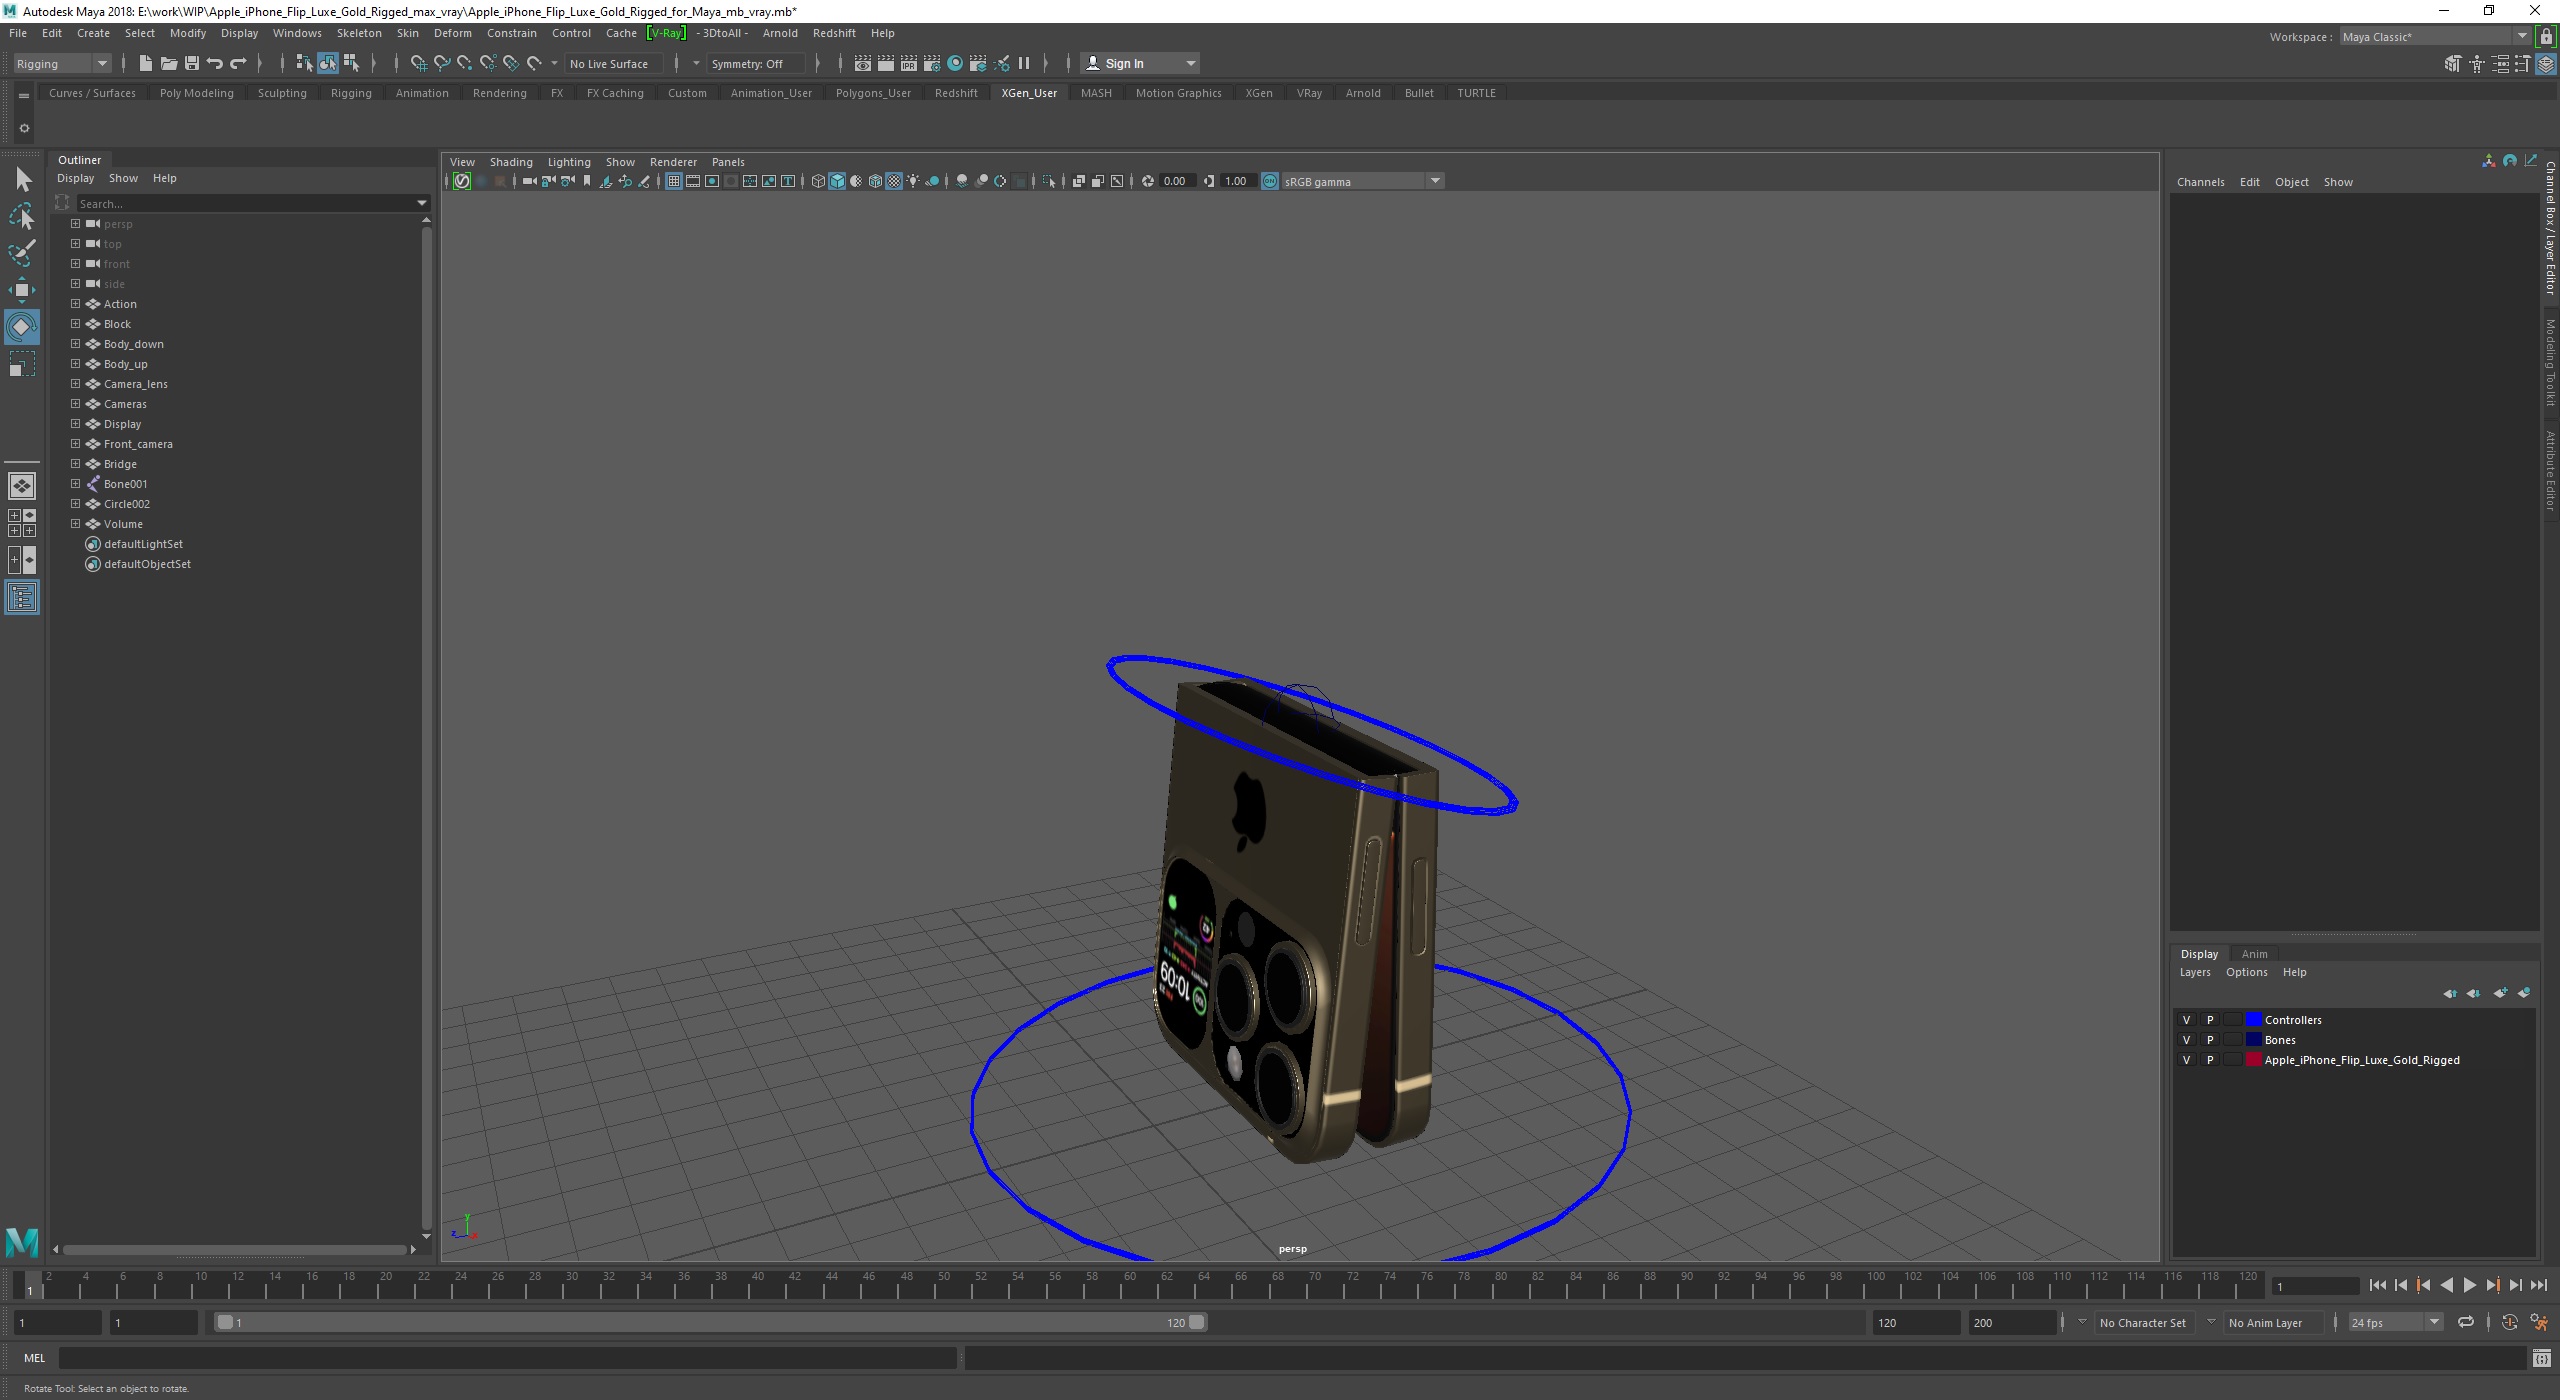
Task: Open the Sign In dropdown arrow
Action: click(x=1190, y=63)
